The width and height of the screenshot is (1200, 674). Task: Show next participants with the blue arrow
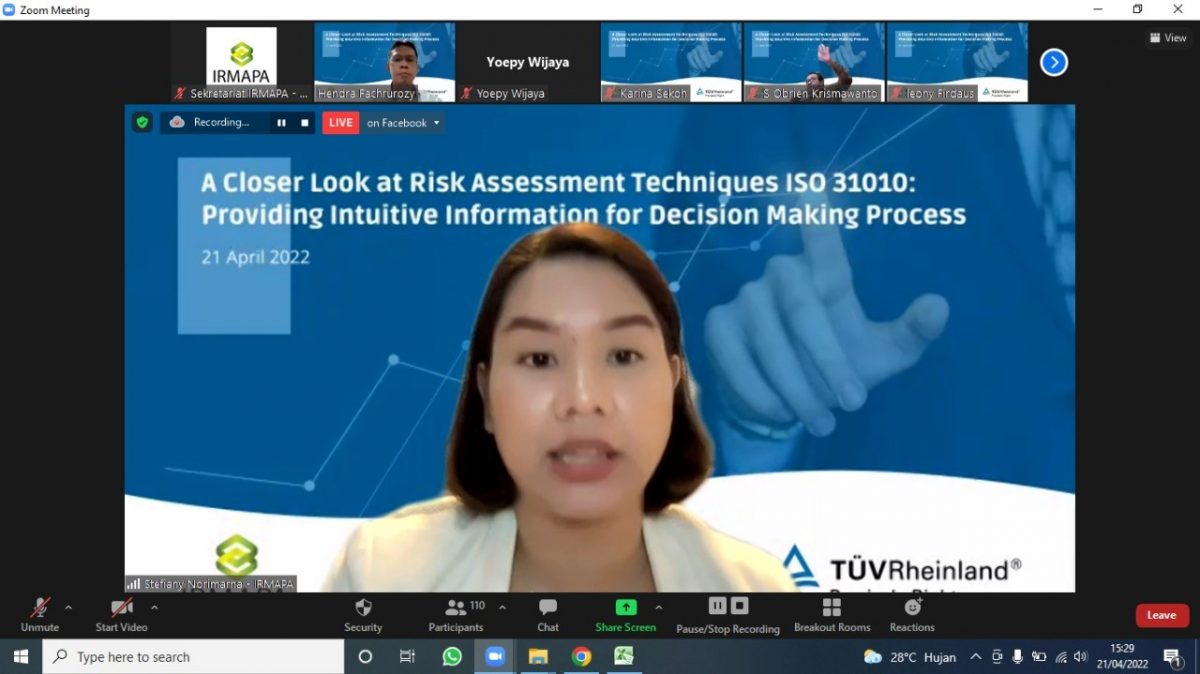point(1053,62)
